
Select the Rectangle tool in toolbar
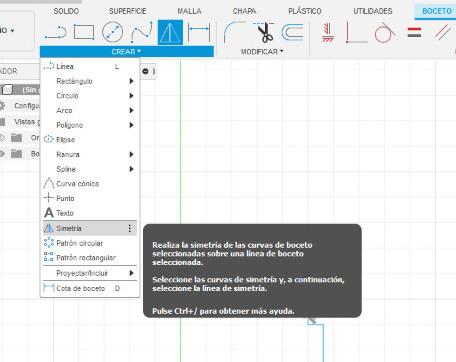pyautogui.click(x=84, y=32)
